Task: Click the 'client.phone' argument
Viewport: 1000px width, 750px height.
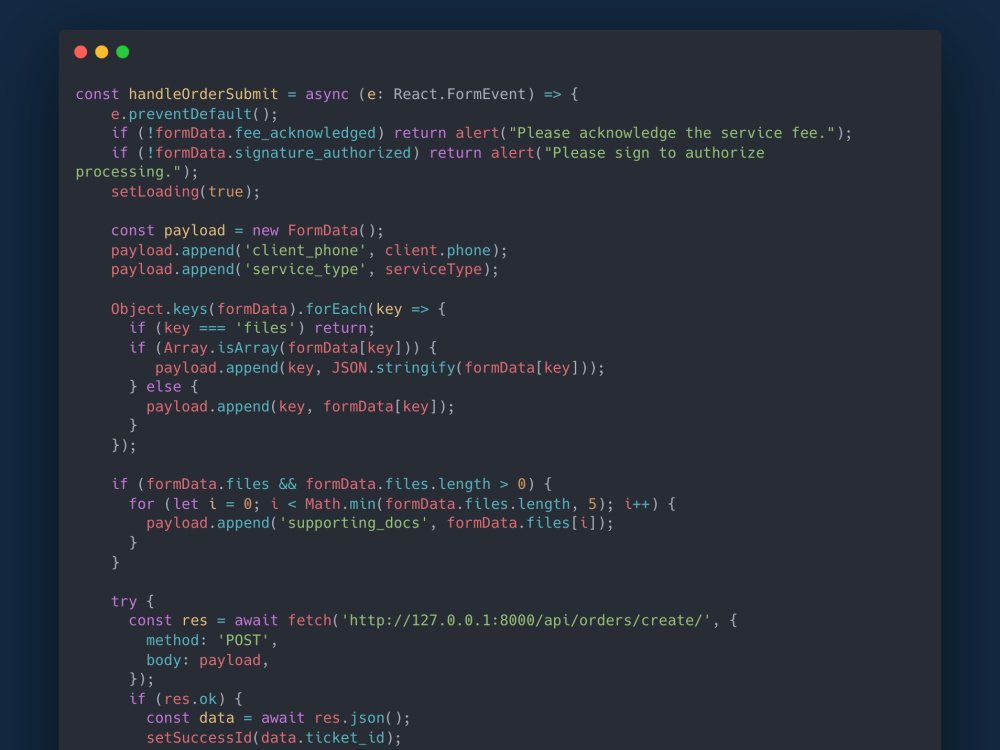Action: click(x=438, y=251)
